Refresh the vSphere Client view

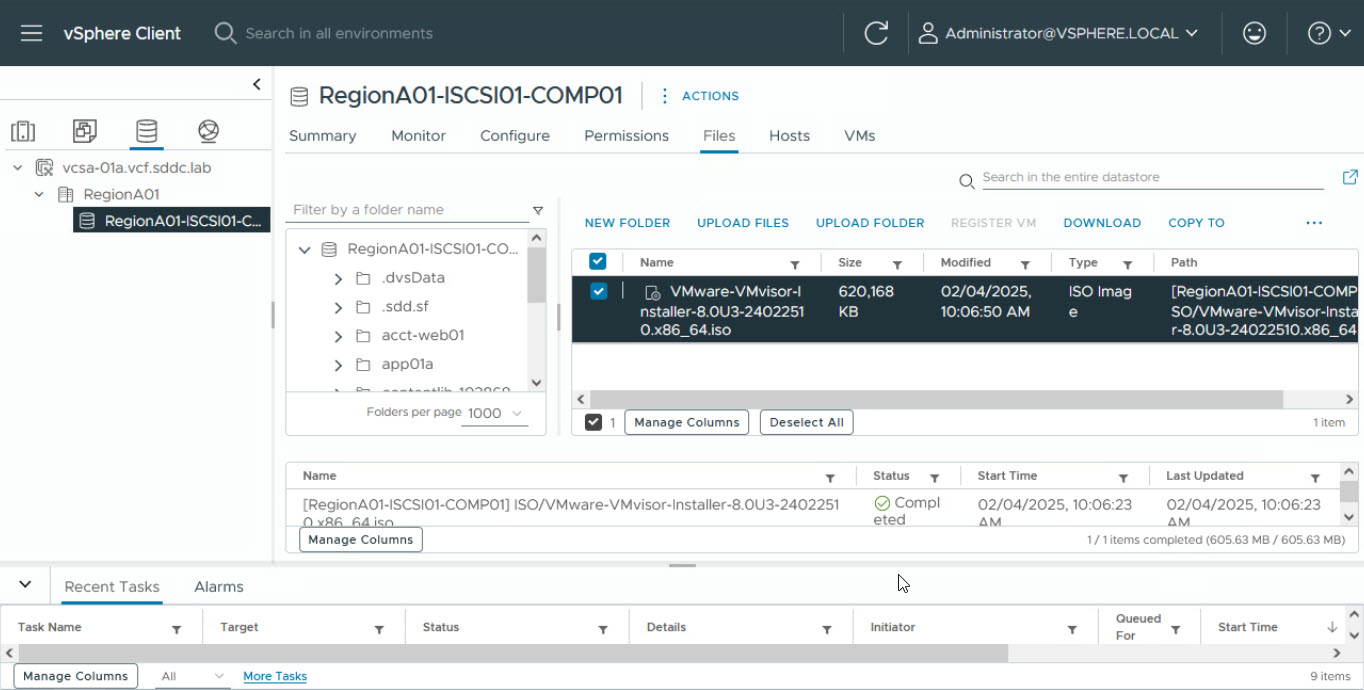pyautogui.click(x=876, y=33)
